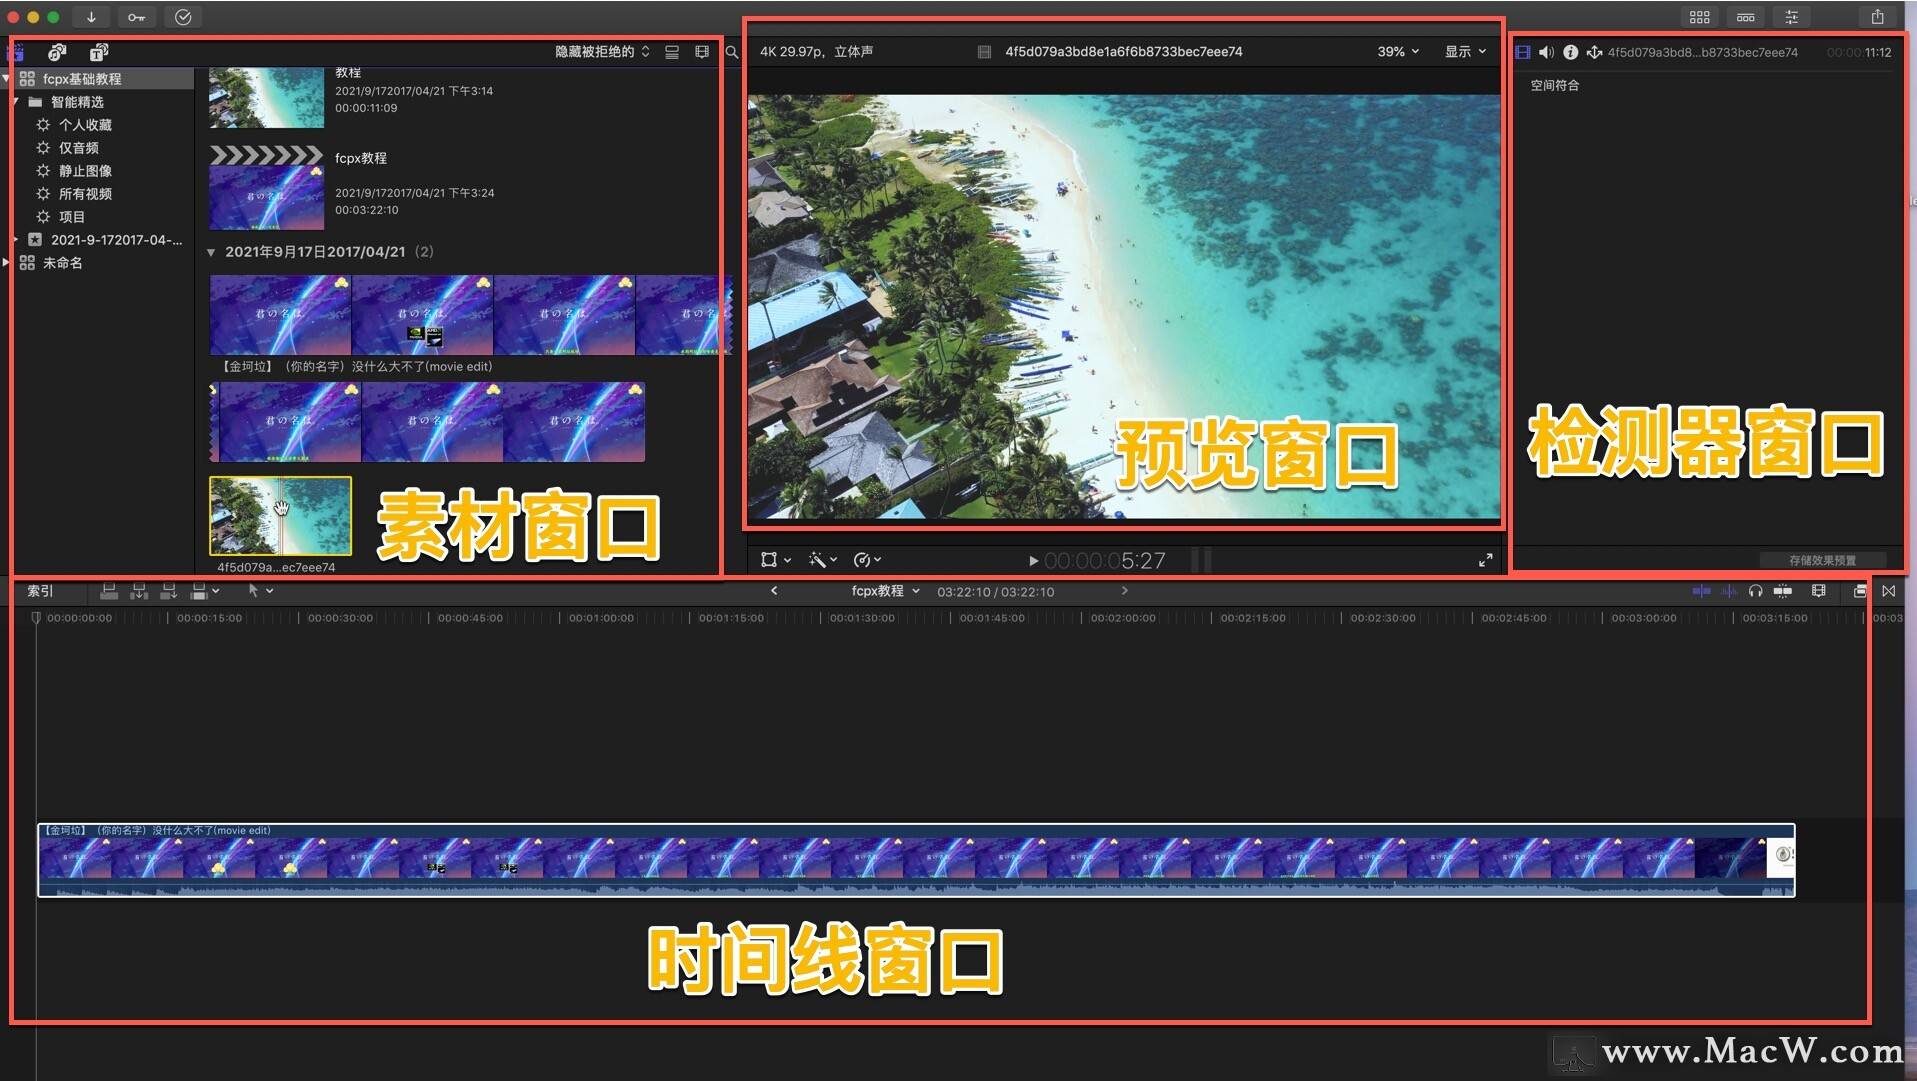Collapse the 智能精选 folder
This screenshot has width=1917, height=1081.
pos(16,102)
